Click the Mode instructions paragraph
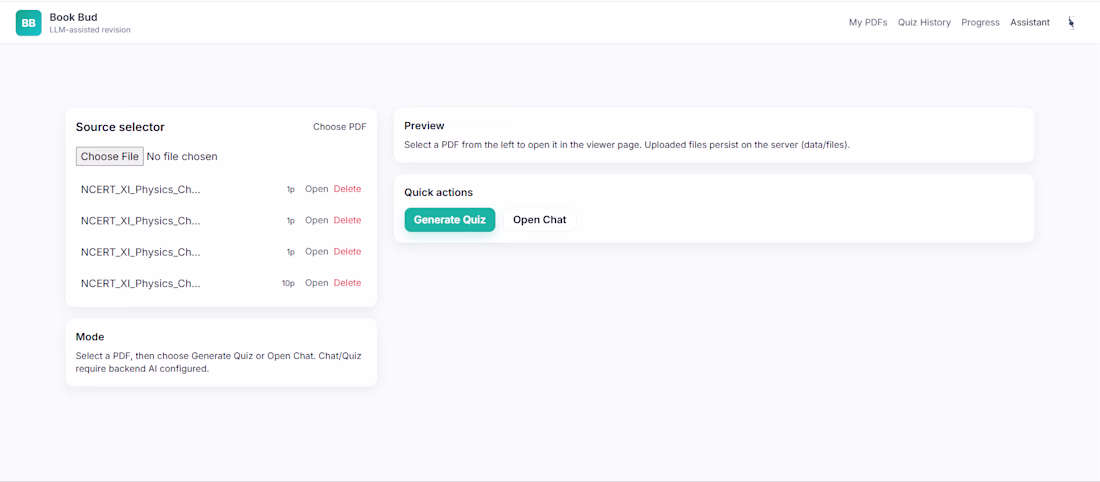Screen dimensions: 1100x482 [x=218, y=362]
